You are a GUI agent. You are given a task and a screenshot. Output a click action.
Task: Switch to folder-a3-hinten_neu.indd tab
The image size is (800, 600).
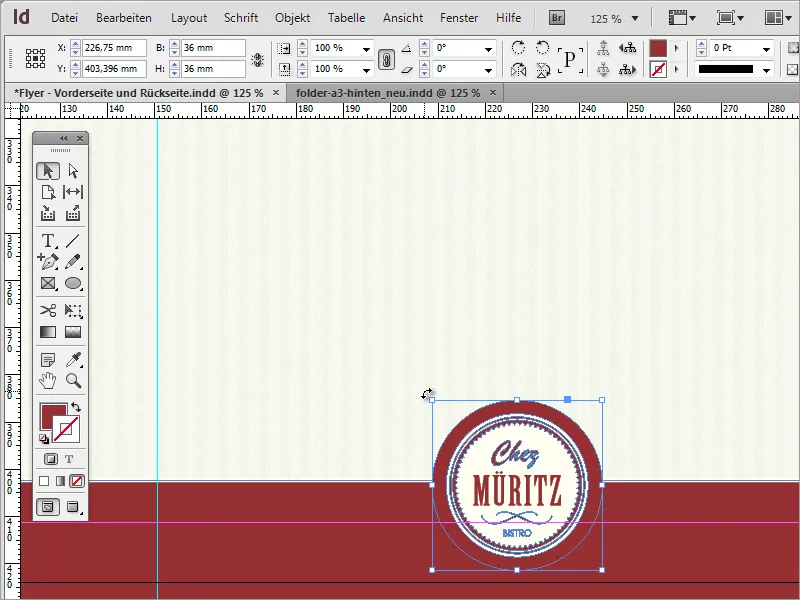pyautogui.click(x=388, y=93)
